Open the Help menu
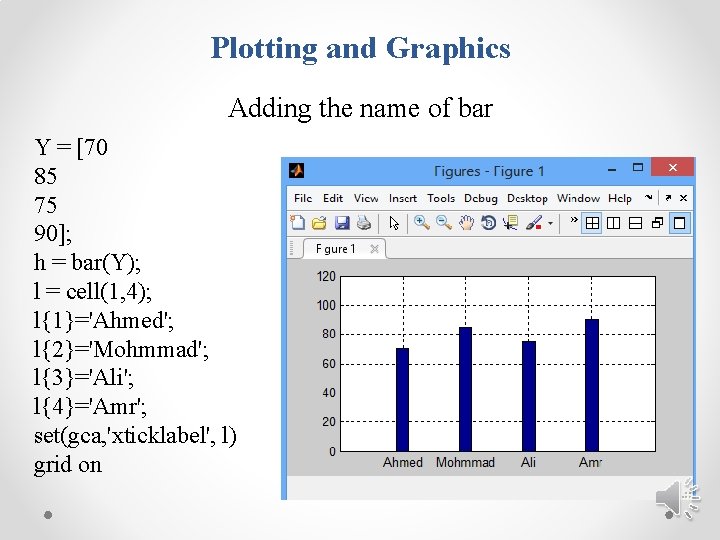 tap(620, 198)
